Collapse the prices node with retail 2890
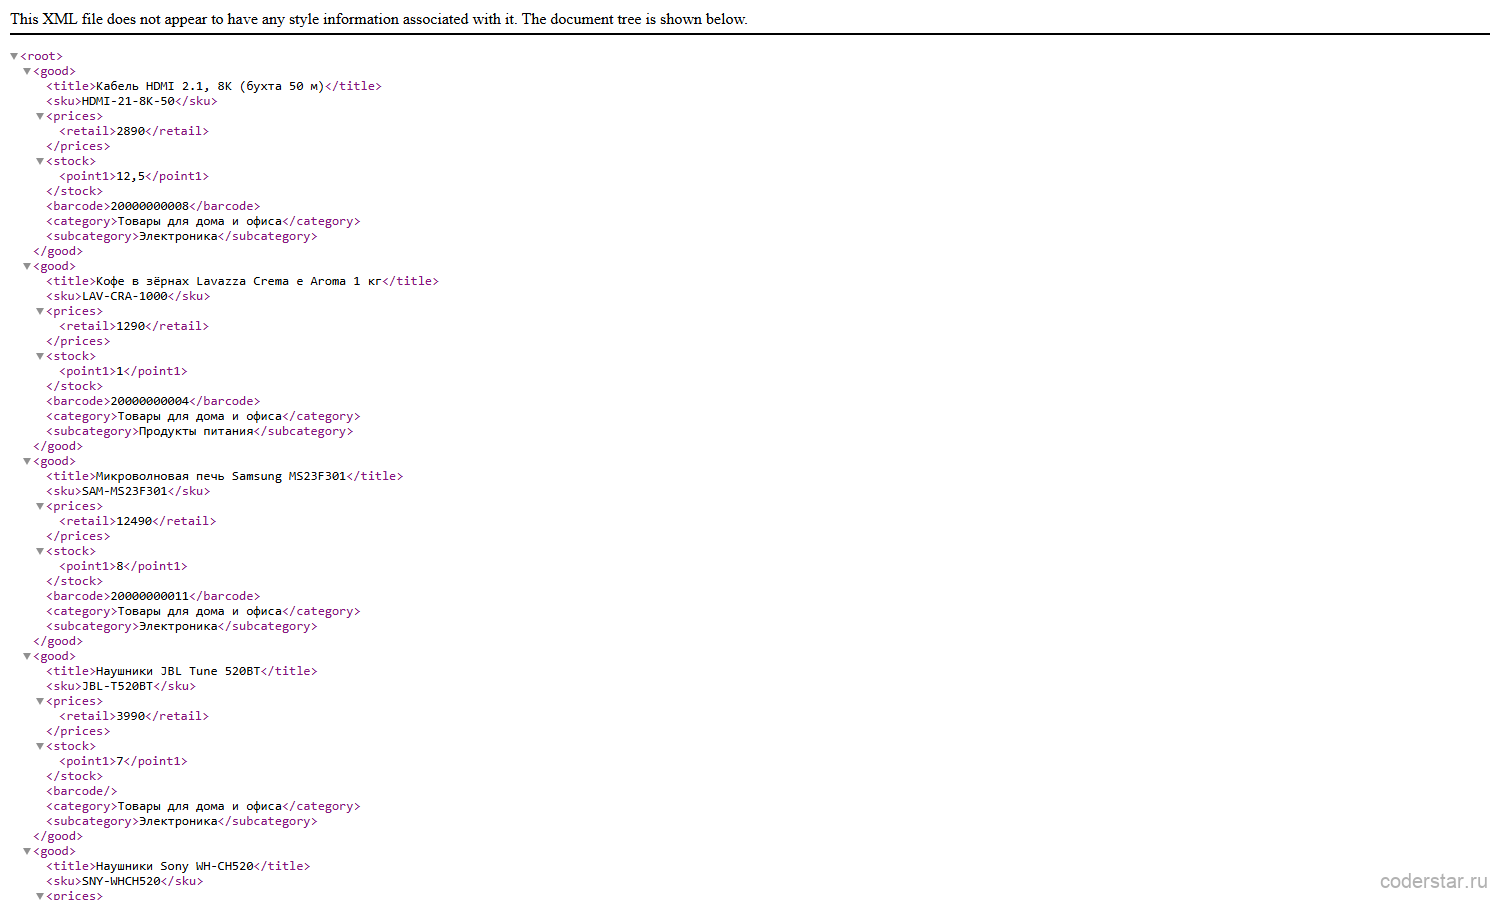Screen dimensions: 1500x900 pyautogui.click(x=40, y=116)
